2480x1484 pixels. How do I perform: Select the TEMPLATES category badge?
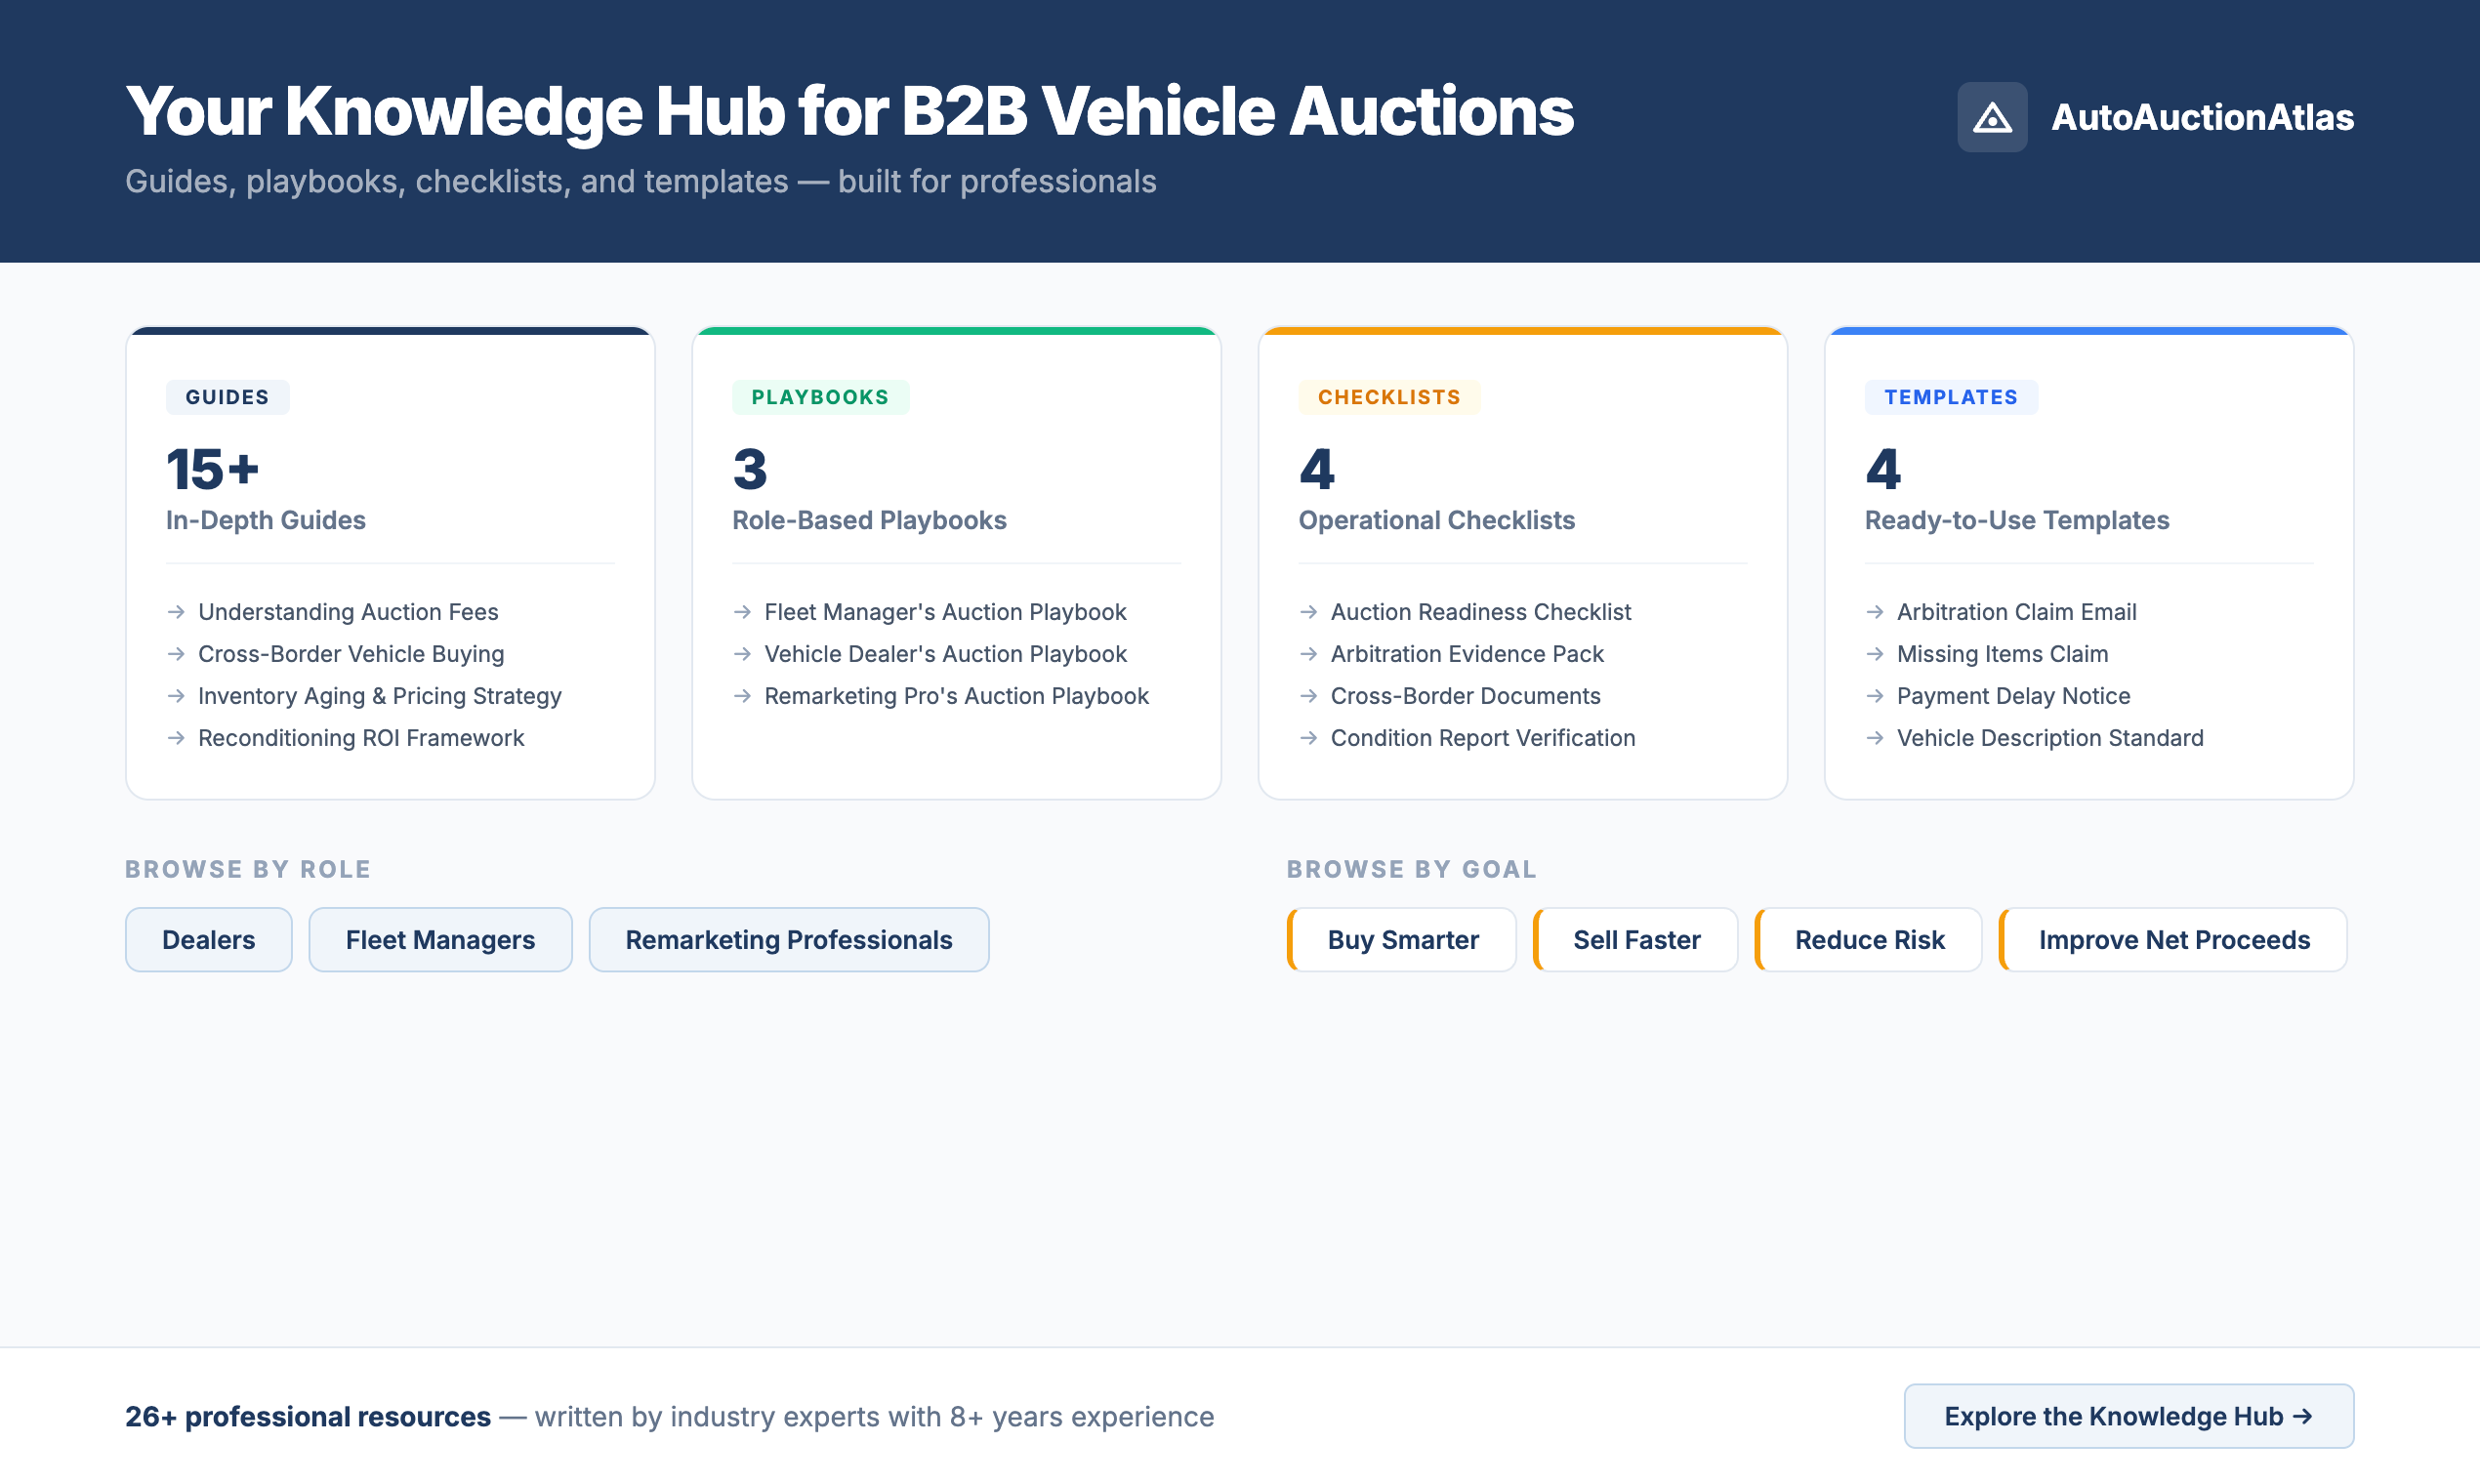click(1951, 397)
